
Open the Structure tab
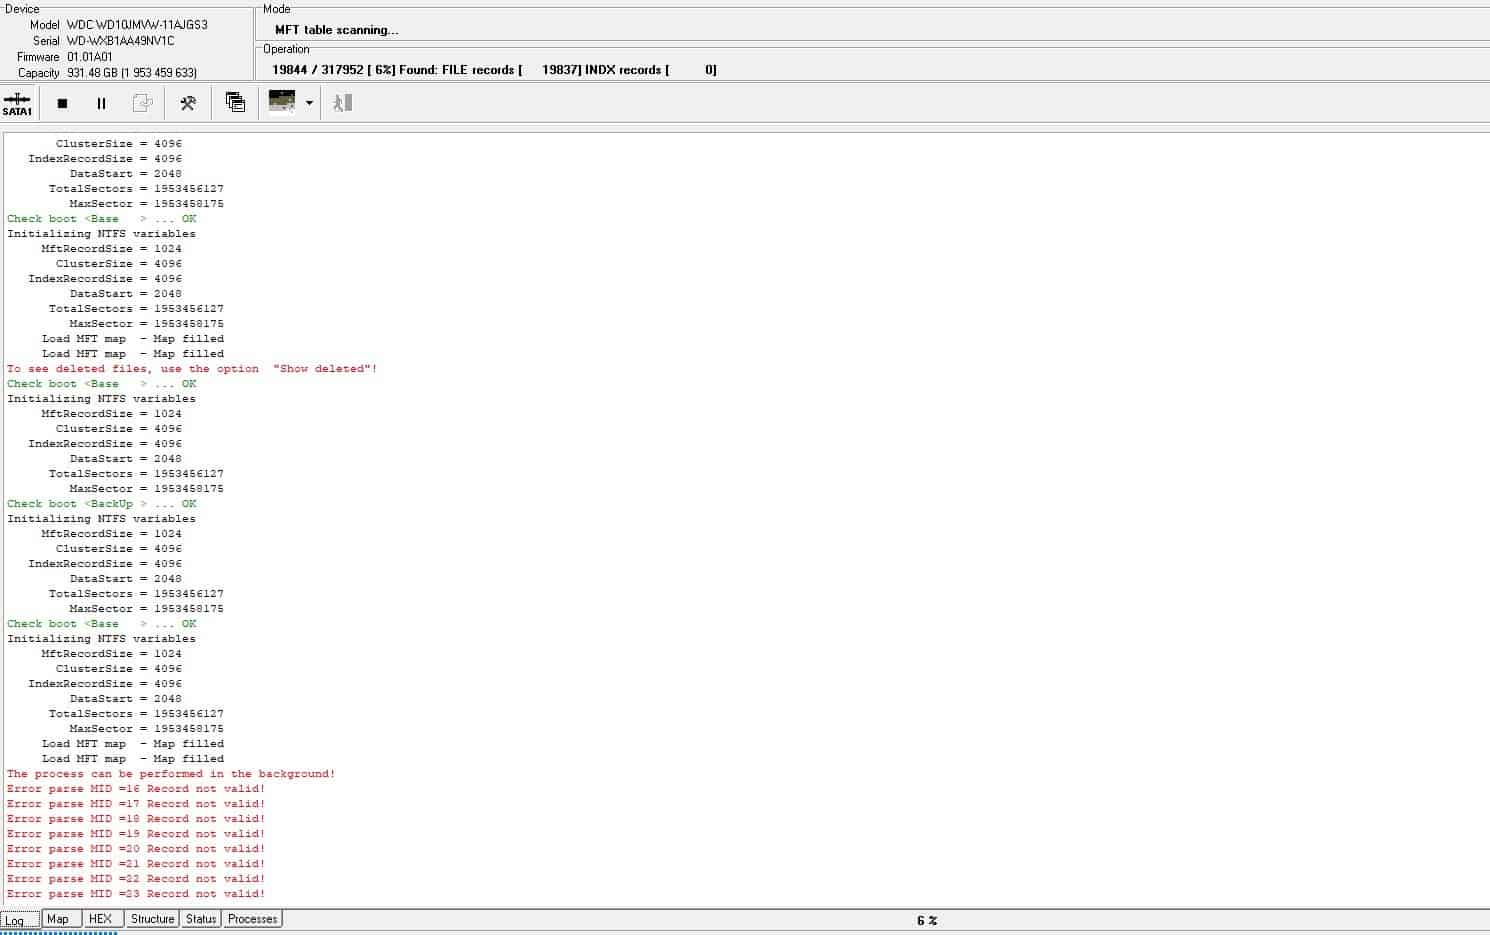pos(153,919)
